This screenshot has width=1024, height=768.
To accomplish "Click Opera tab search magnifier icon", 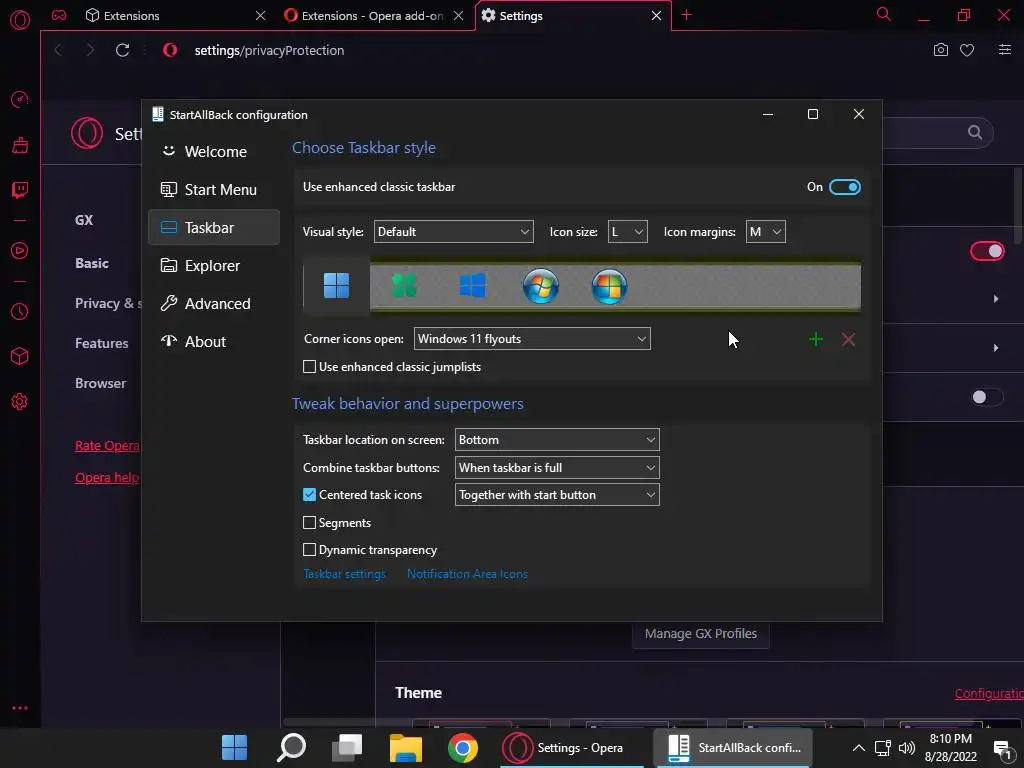I will [884, 14].
